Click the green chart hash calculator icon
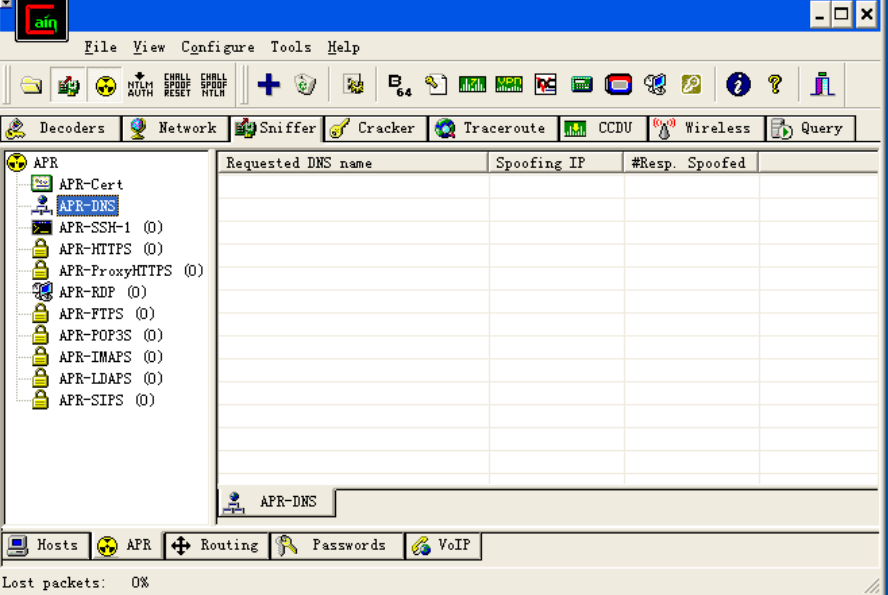Screen dimensions: 888x595 click(472, 85)
